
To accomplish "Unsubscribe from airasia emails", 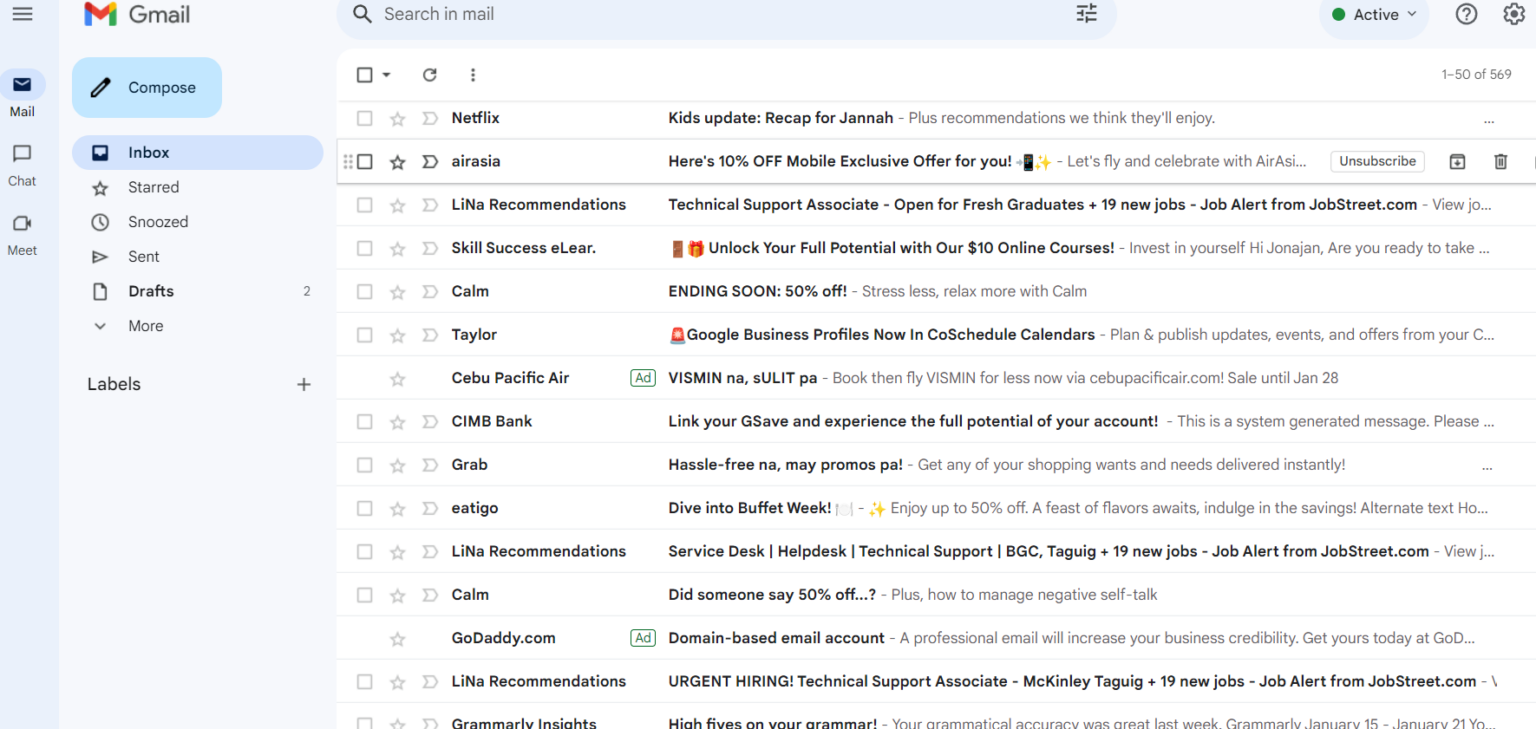I will click(1377, 161).
